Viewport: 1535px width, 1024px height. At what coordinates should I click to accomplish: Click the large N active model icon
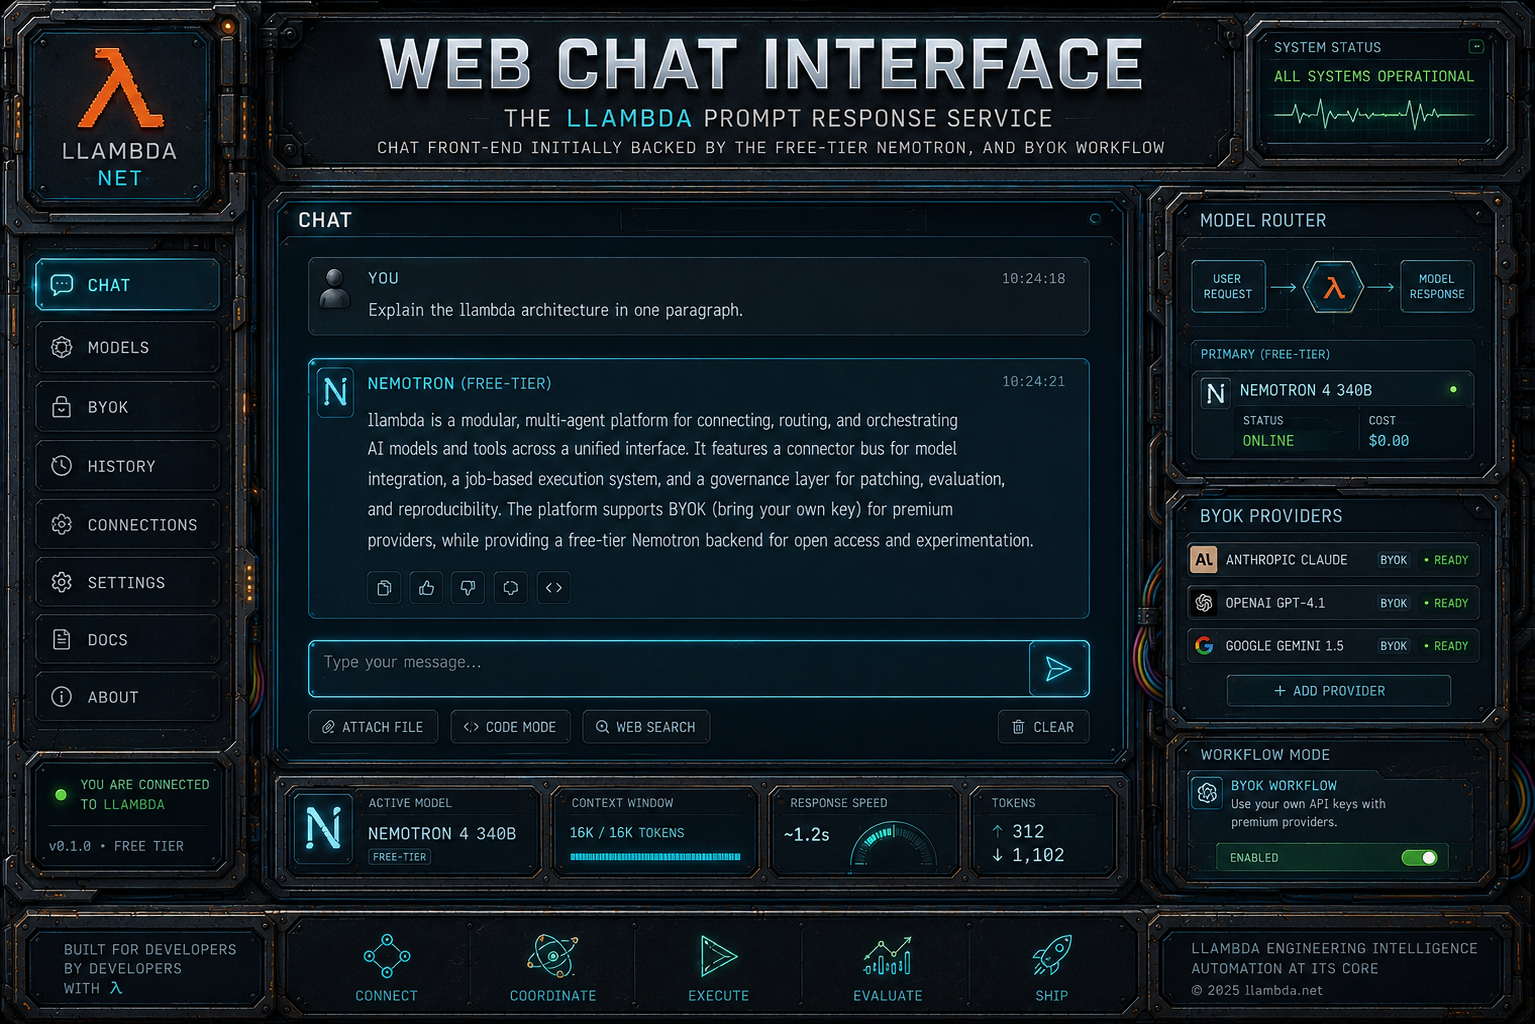click(x=323, y=829)
